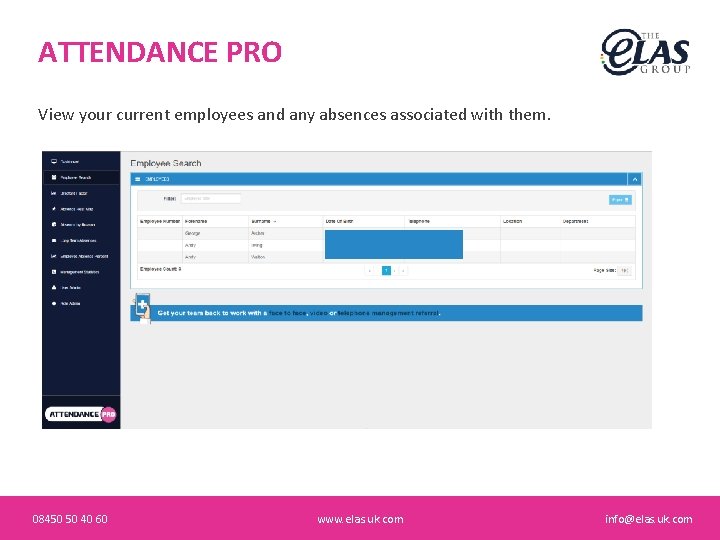Open the Bradford Factor chart icon
This screenshot has height=540, width=720.
pos(54,193)
